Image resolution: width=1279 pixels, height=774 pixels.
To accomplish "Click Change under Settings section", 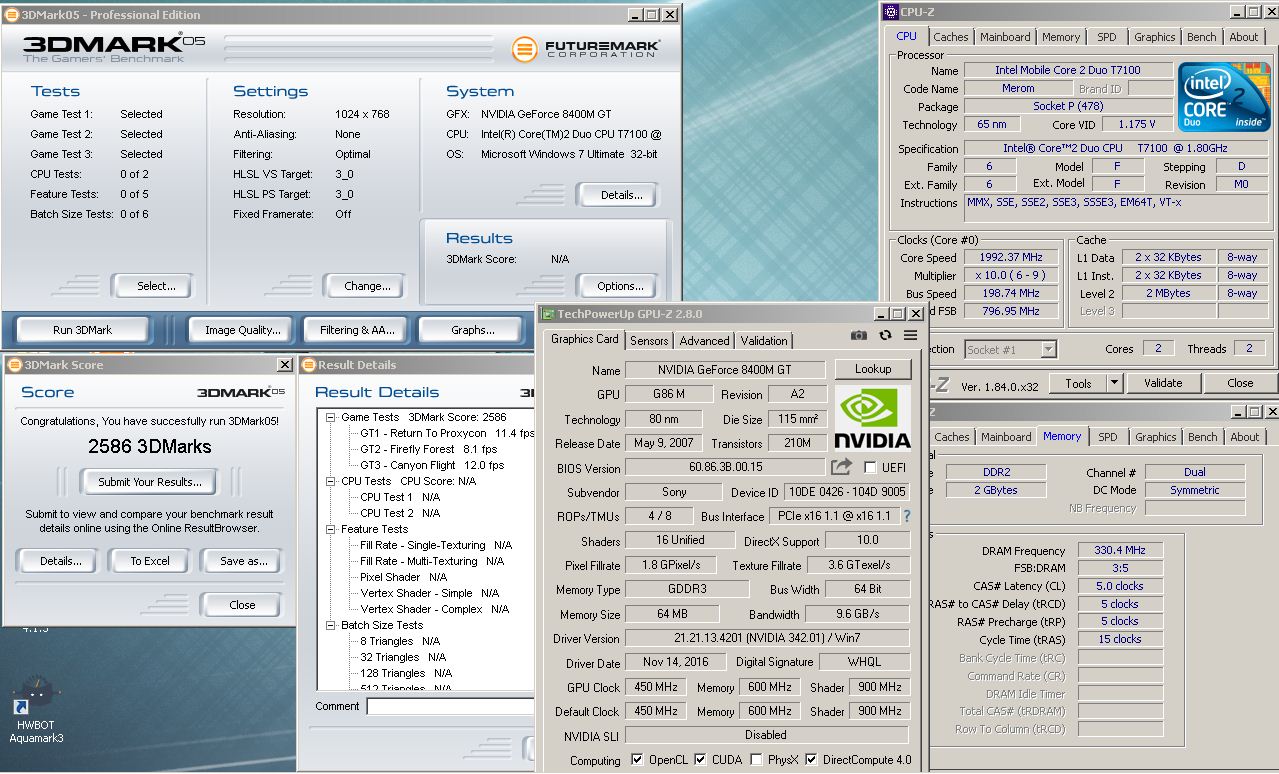I will point(367,286).
